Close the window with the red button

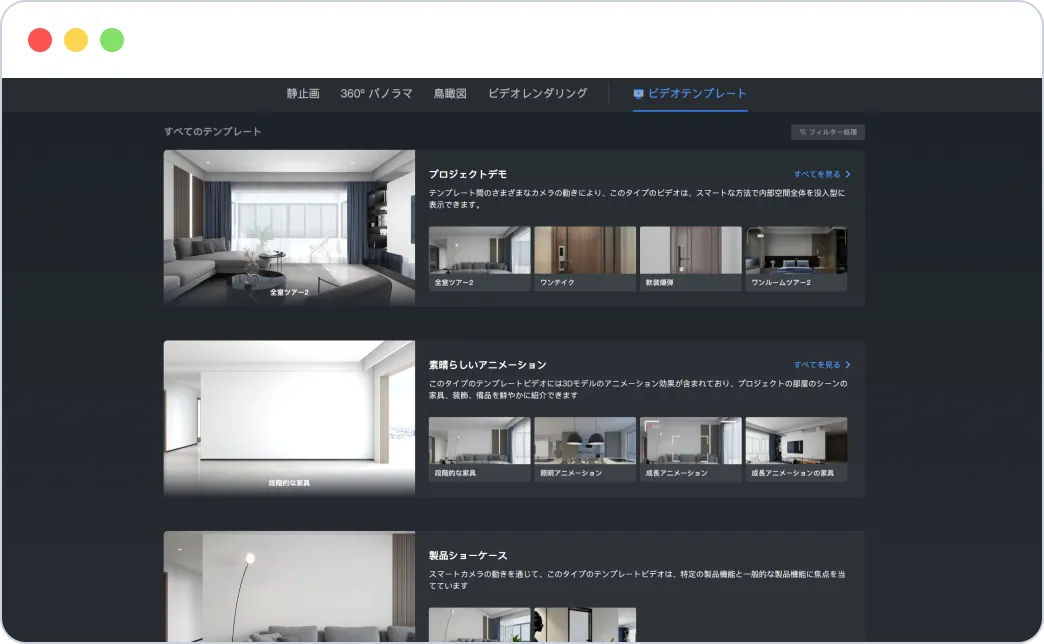pos(40,40)
